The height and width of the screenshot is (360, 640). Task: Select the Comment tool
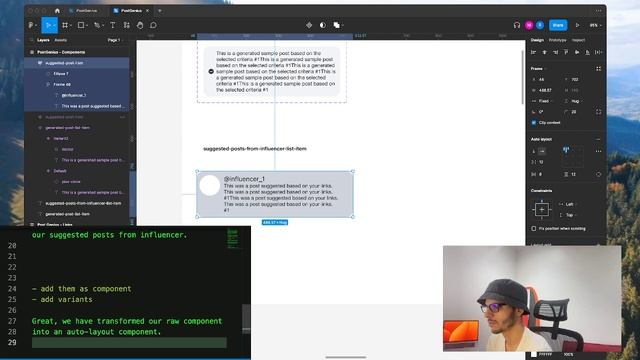click(x=153, y=25)
